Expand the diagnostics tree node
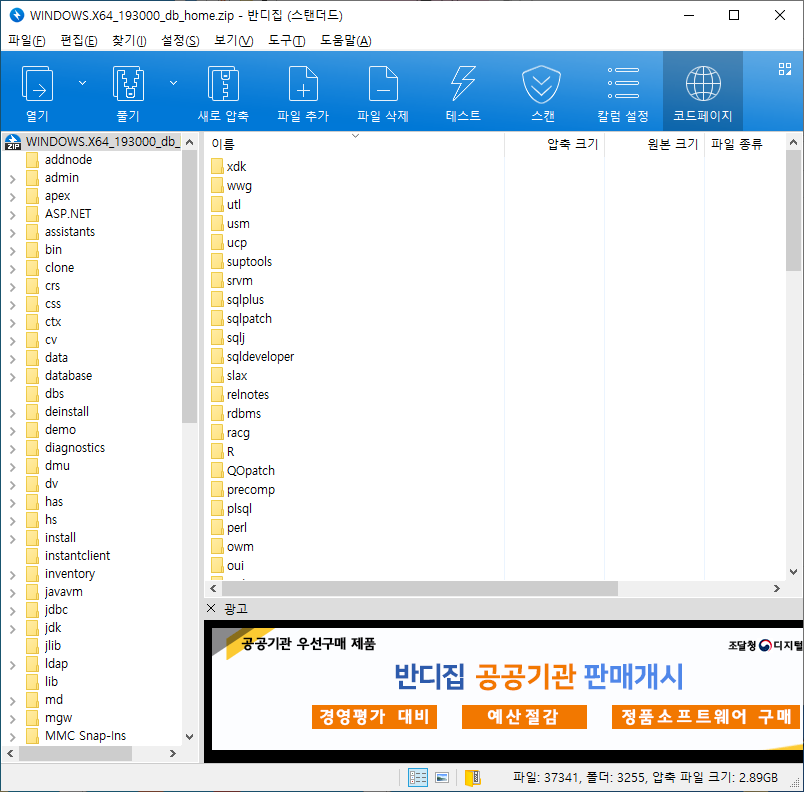The height and width of the screenshot is (792, 804). click(13, 449)
